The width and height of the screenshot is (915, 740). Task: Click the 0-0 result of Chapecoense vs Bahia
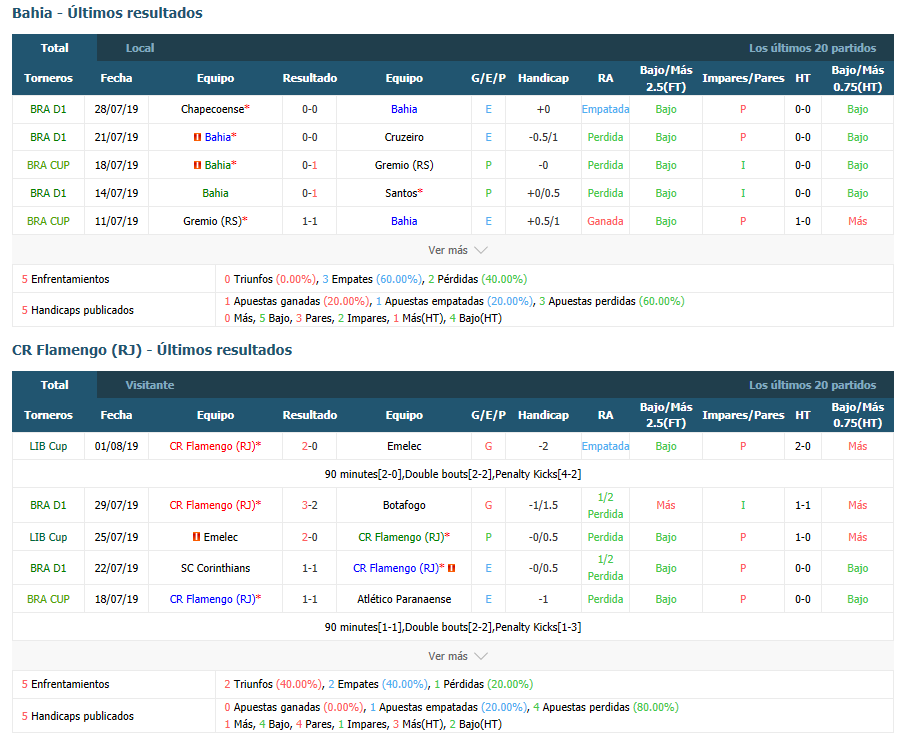point(309,109)
